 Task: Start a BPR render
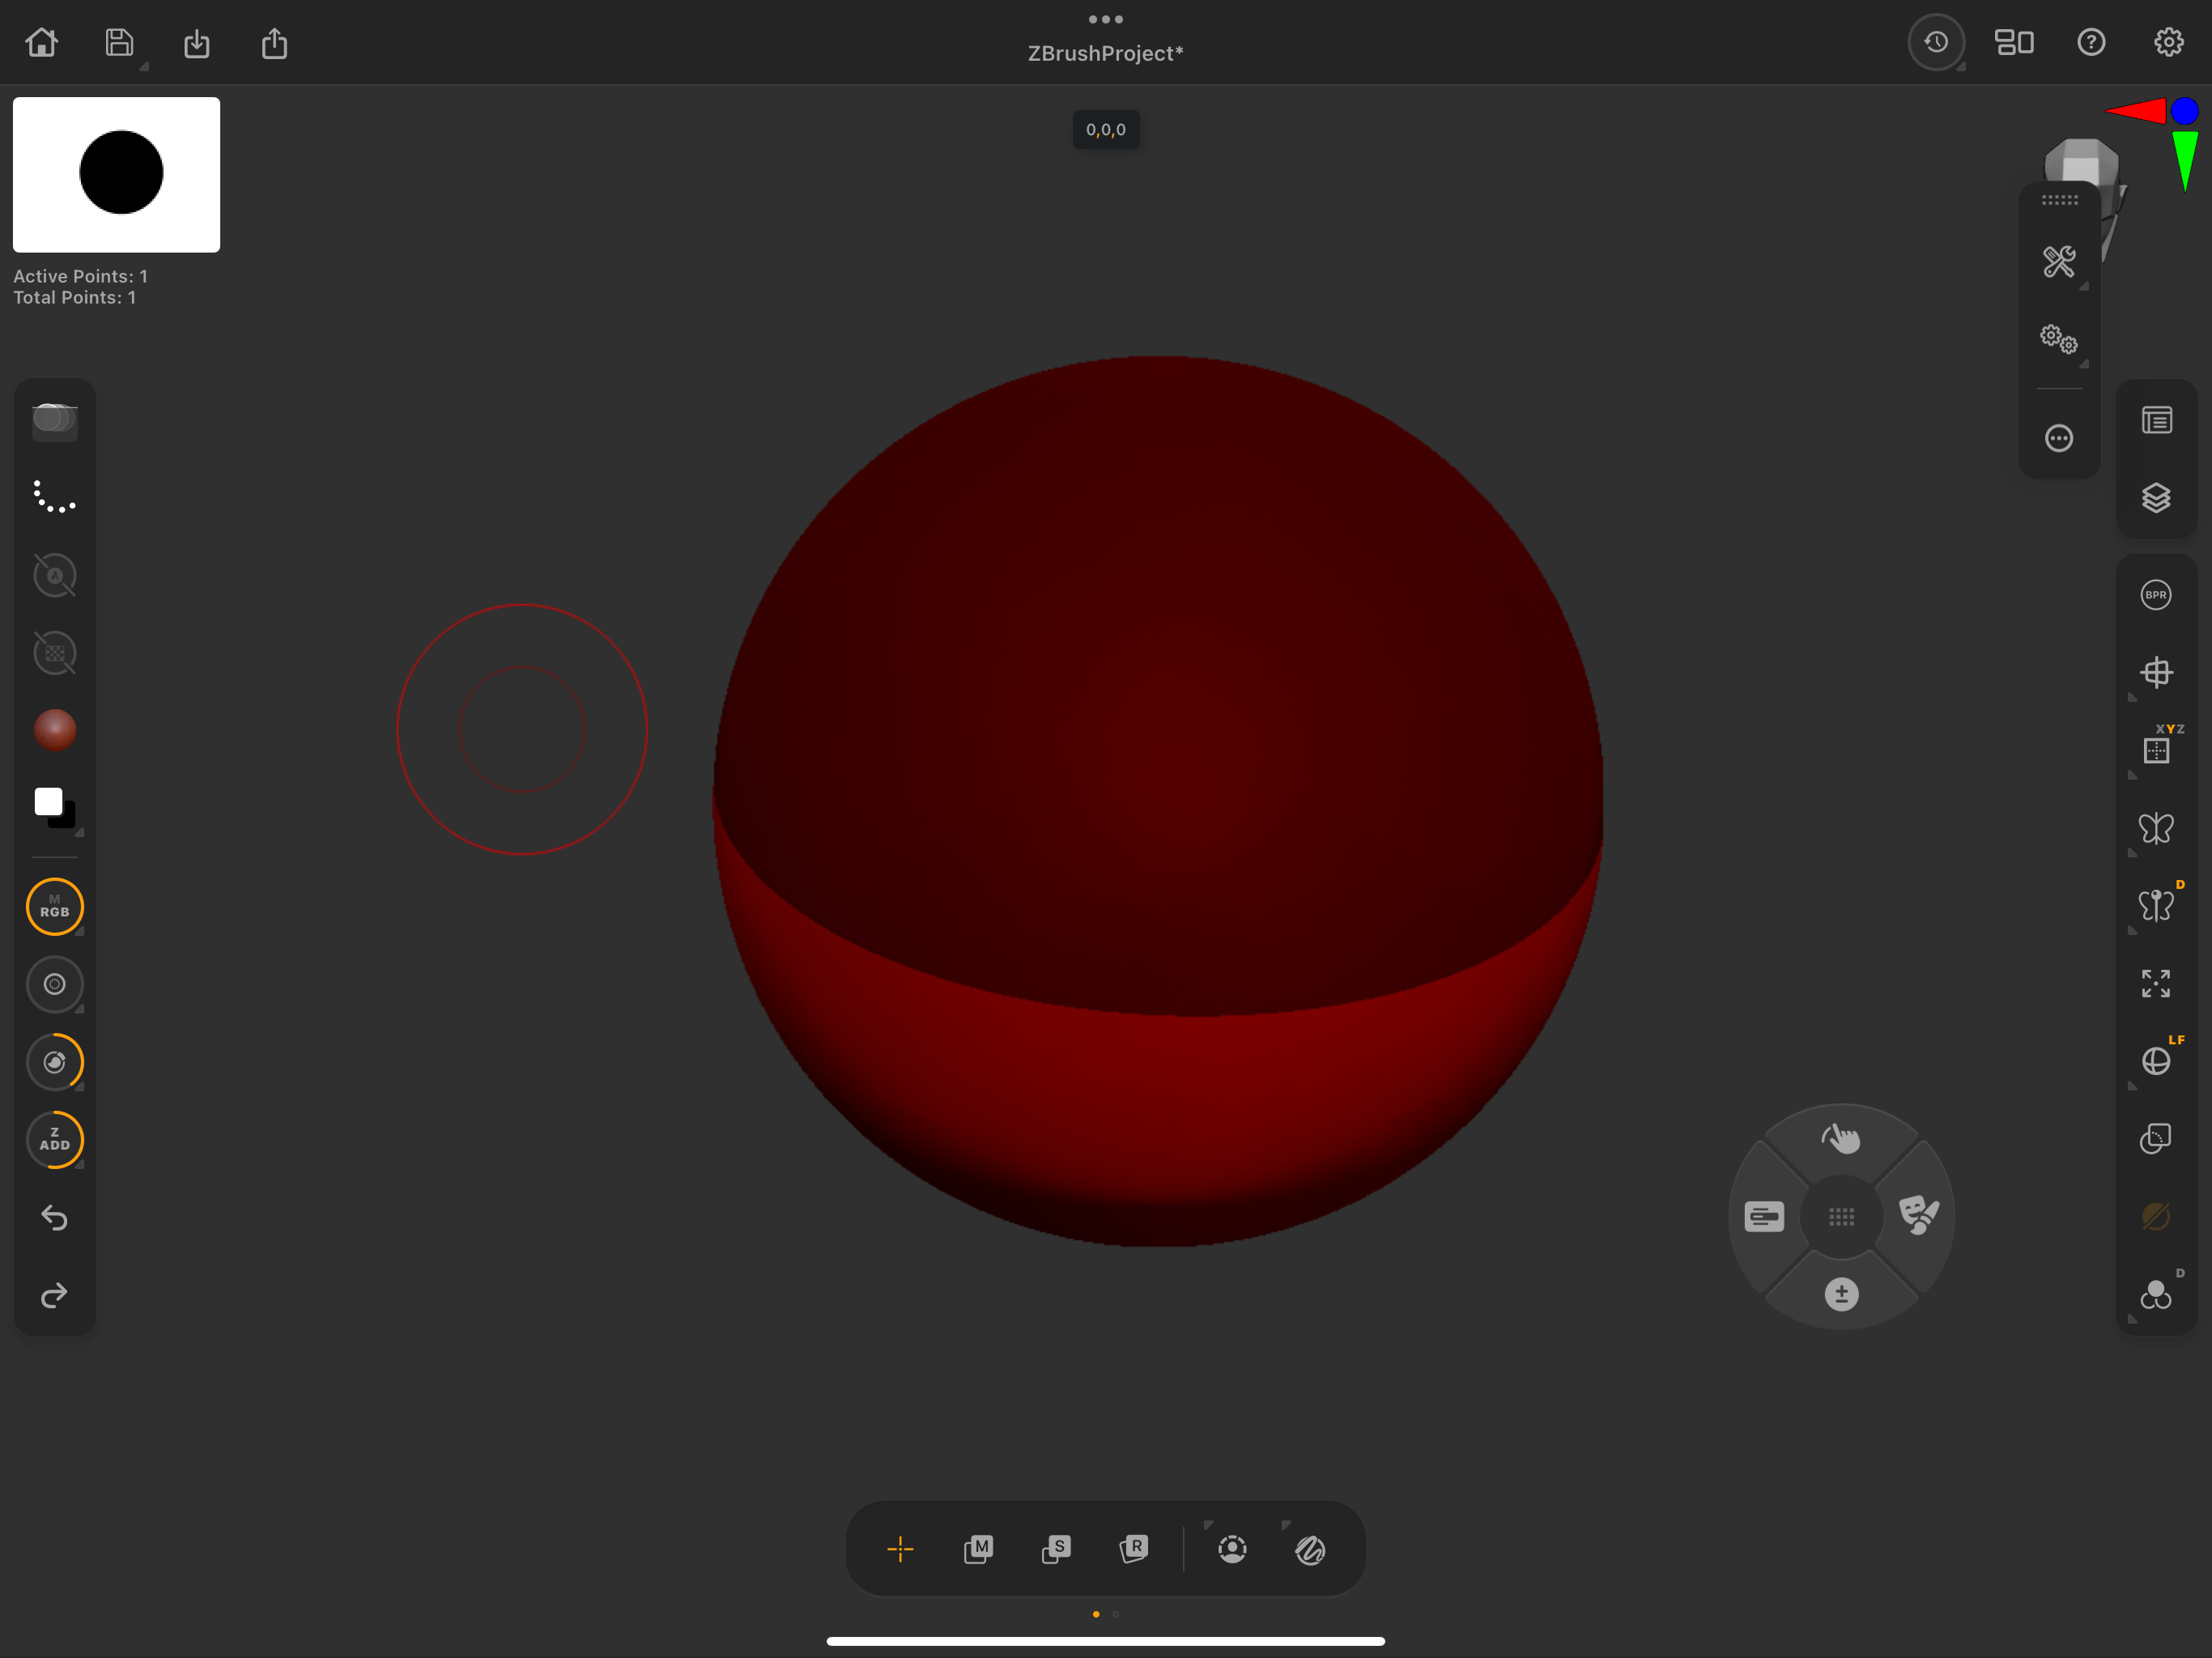pos(2156,595)
